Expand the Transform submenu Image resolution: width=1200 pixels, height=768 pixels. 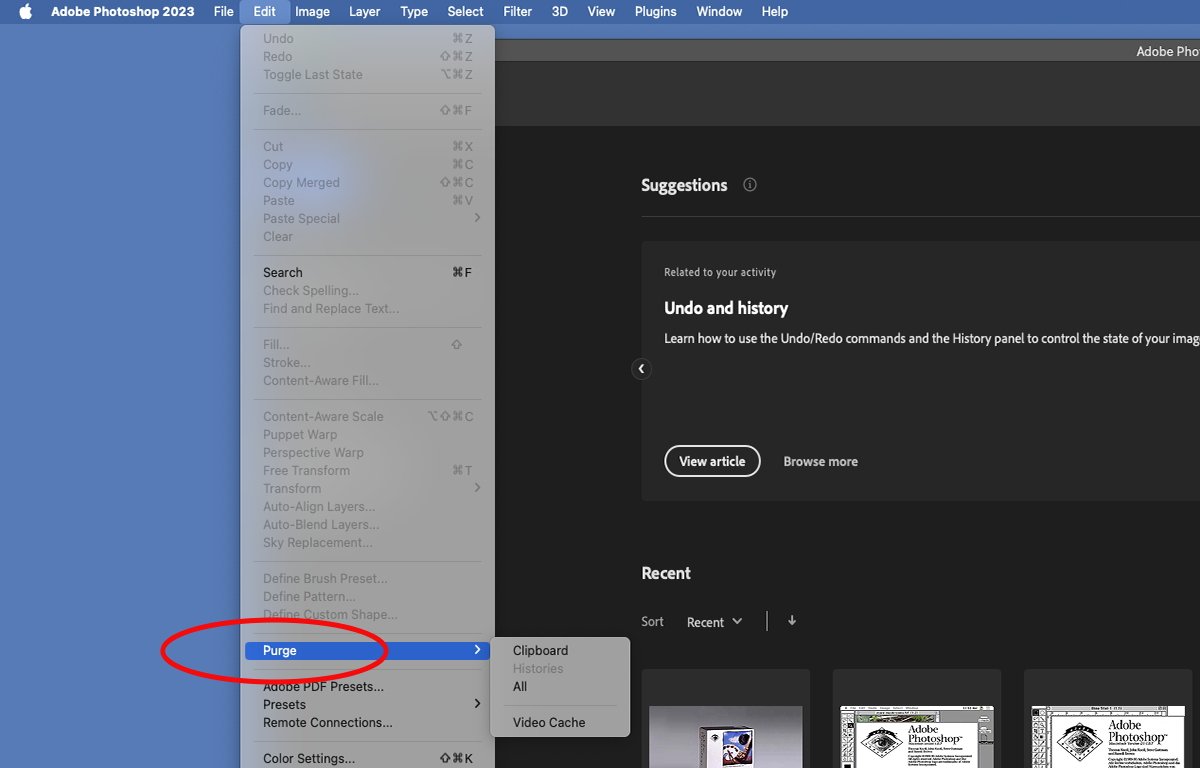pyautogui.click(x=292, y=488)
